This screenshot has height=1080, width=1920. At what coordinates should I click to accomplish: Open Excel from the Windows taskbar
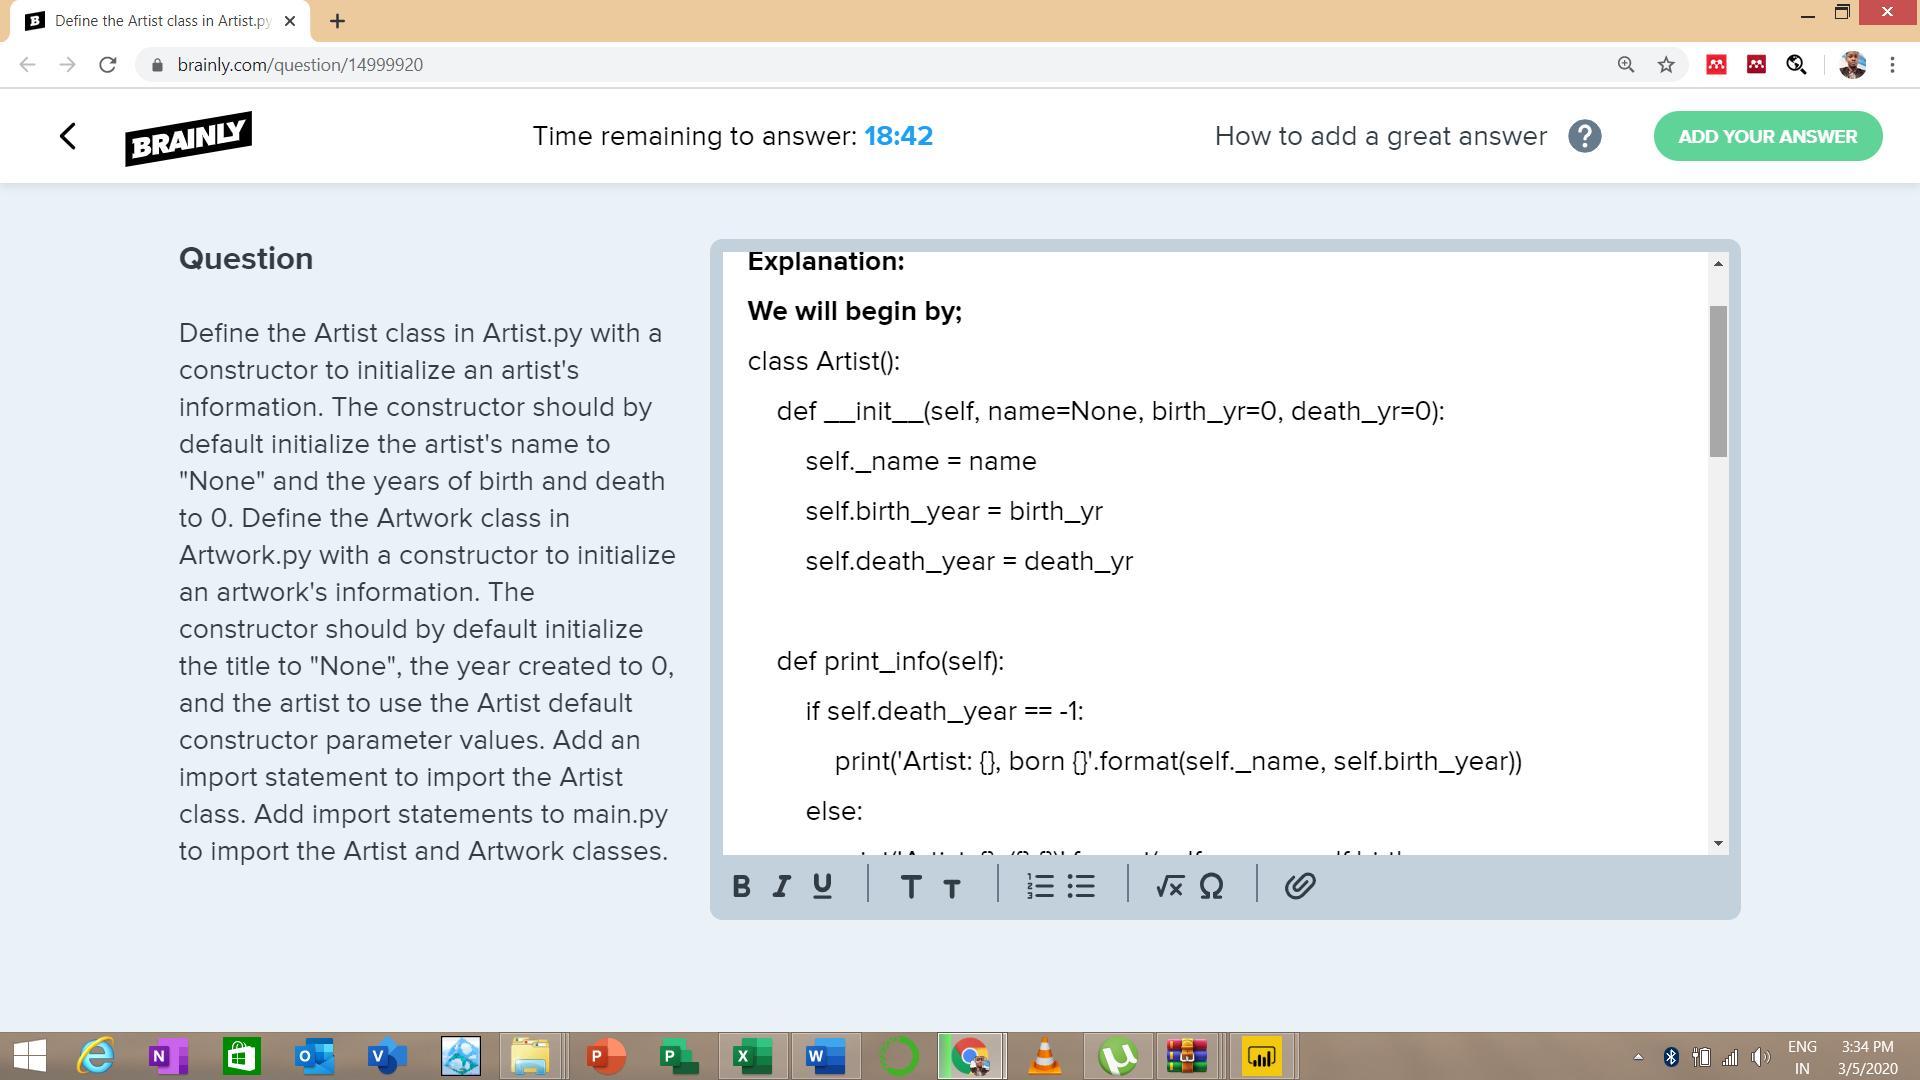point(752,1056)
